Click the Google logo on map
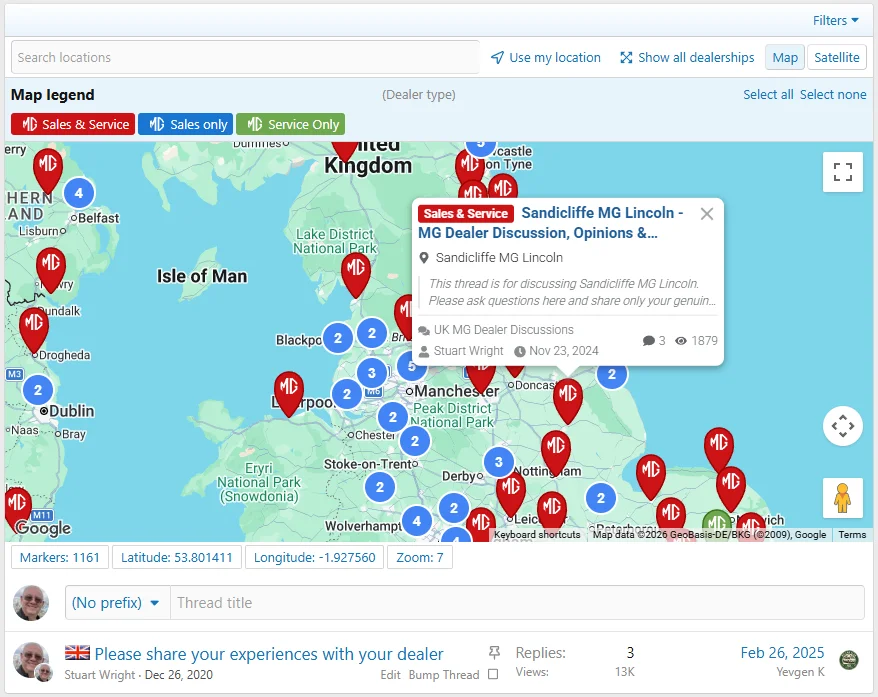 coord(43,527)
